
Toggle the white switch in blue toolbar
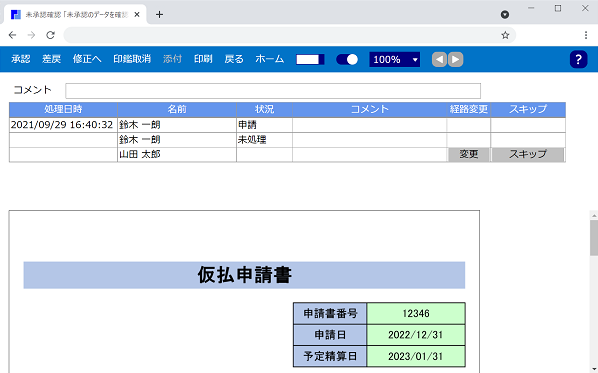coord(347,59)
